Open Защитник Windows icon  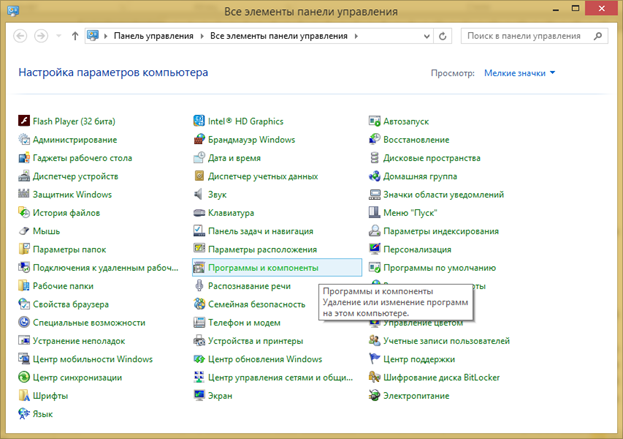(24, 194)
